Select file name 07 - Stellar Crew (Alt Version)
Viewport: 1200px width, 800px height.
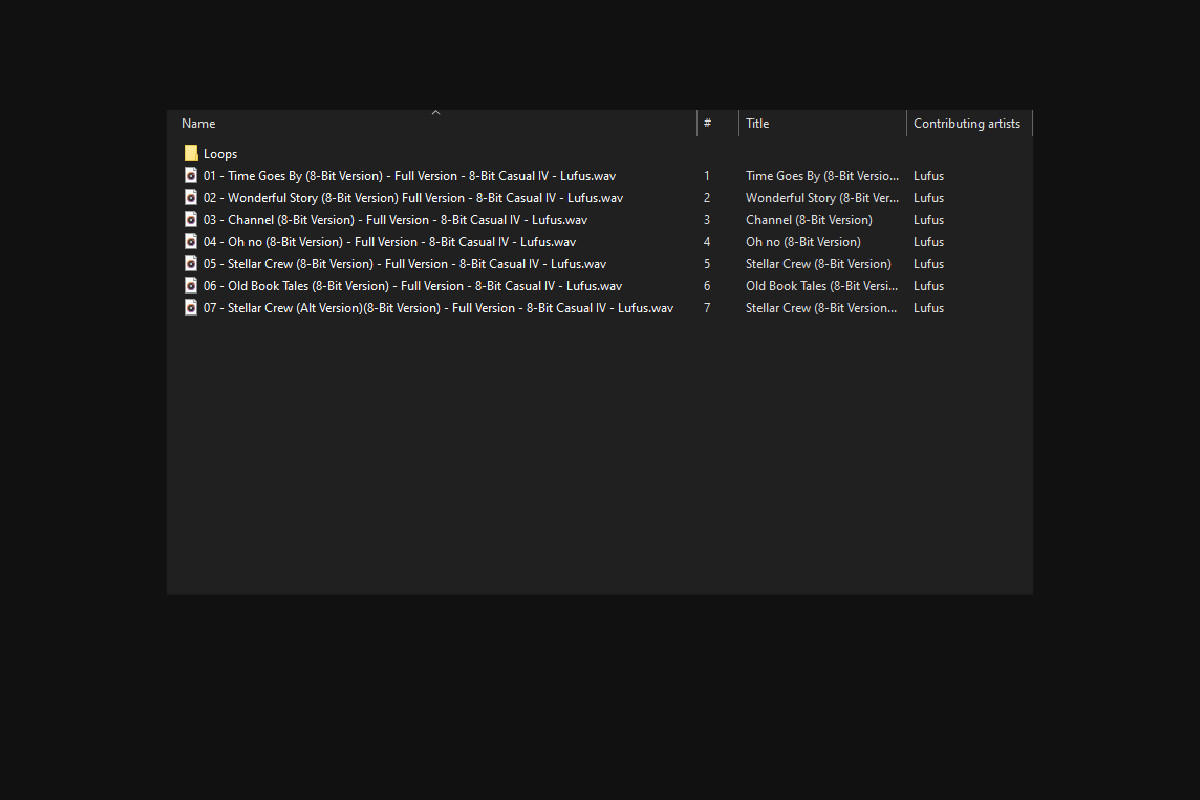[438, 308]
